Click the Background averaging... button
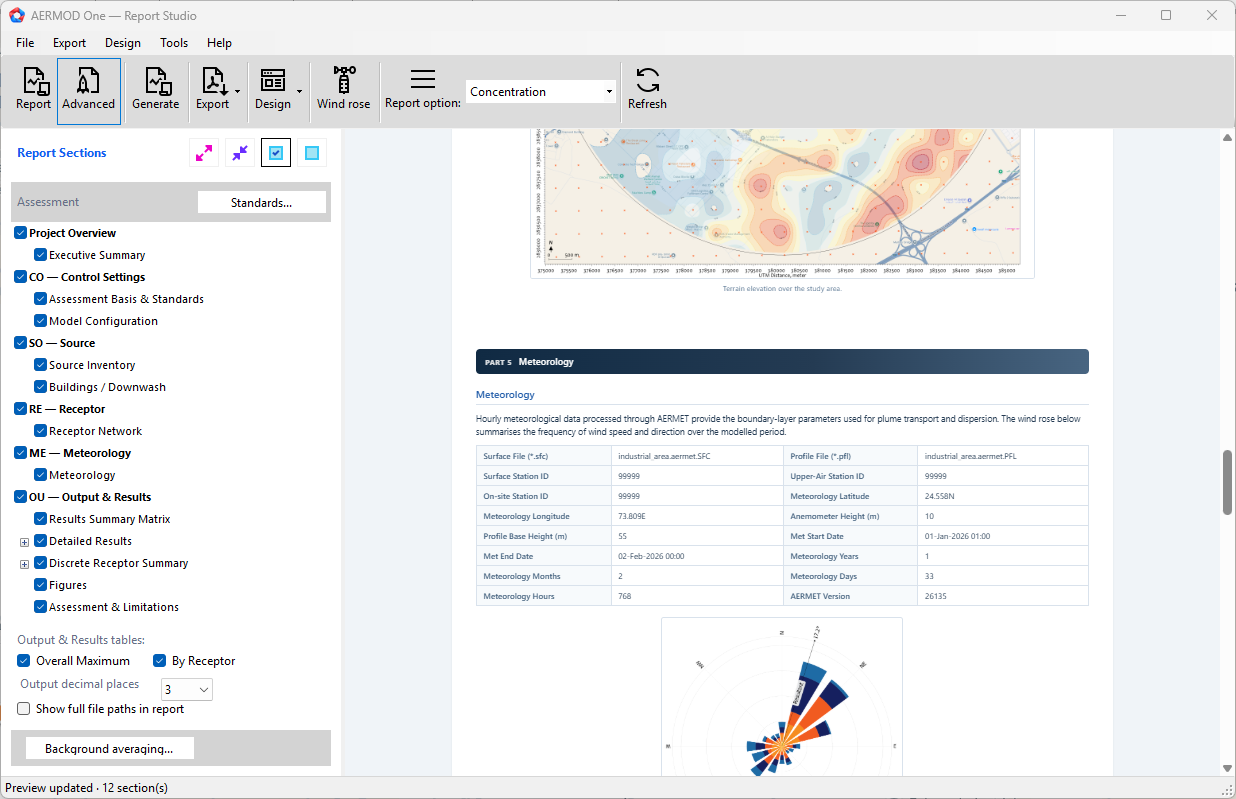Image resolution: width=1236 pixels, height=799 pixels. 109,748
